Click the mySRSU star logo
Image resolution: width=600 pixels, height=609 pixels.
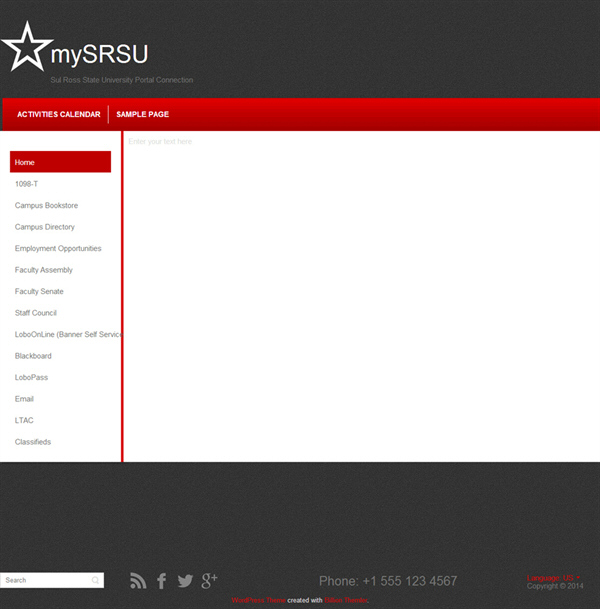(x=27, y=47)
